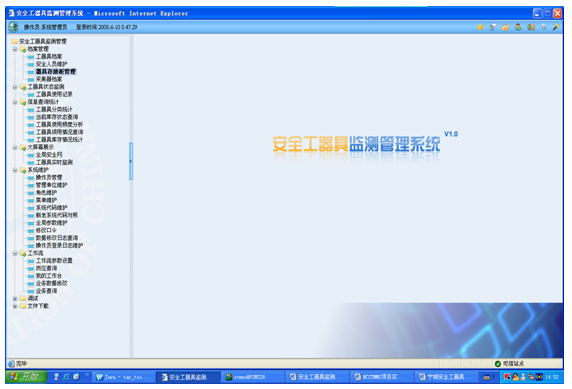Collapse the 系统维护 tree node
This screenshot has height=389, width=572.
[x=15, y=170]
